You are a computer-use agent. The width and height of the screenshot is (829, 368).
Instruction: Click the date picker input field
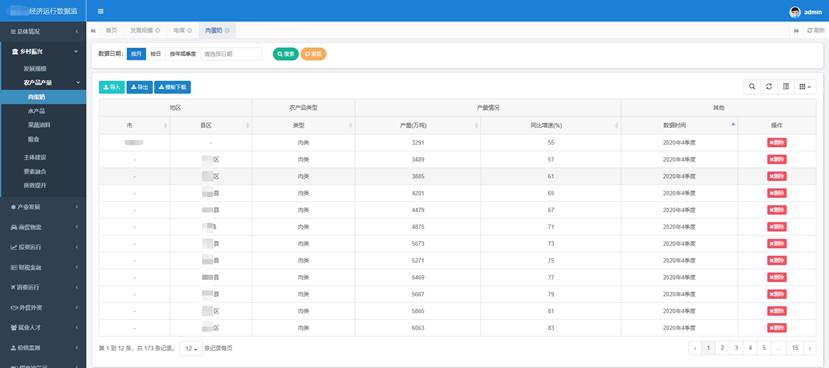pyautogui.click(x=232, y=54)
